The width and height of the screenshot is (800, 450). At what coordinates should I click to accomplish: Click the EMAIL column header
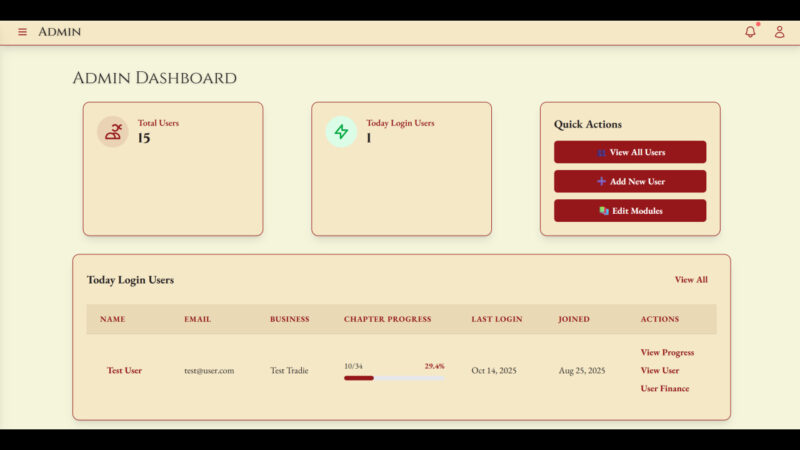coord(197,319)
